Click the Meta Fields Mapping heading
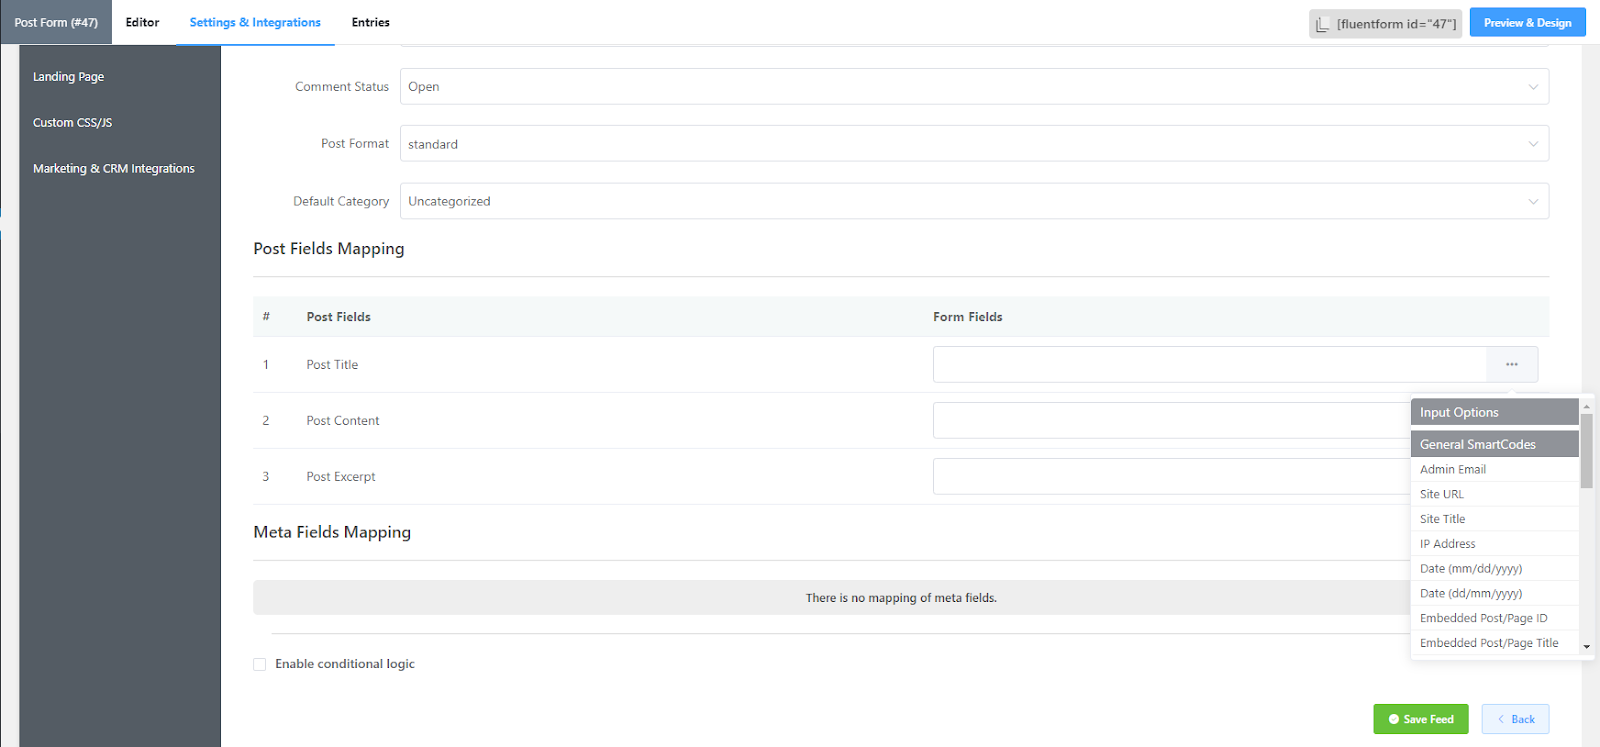Viewport: 1600px width, 747px height. point(332,532)
